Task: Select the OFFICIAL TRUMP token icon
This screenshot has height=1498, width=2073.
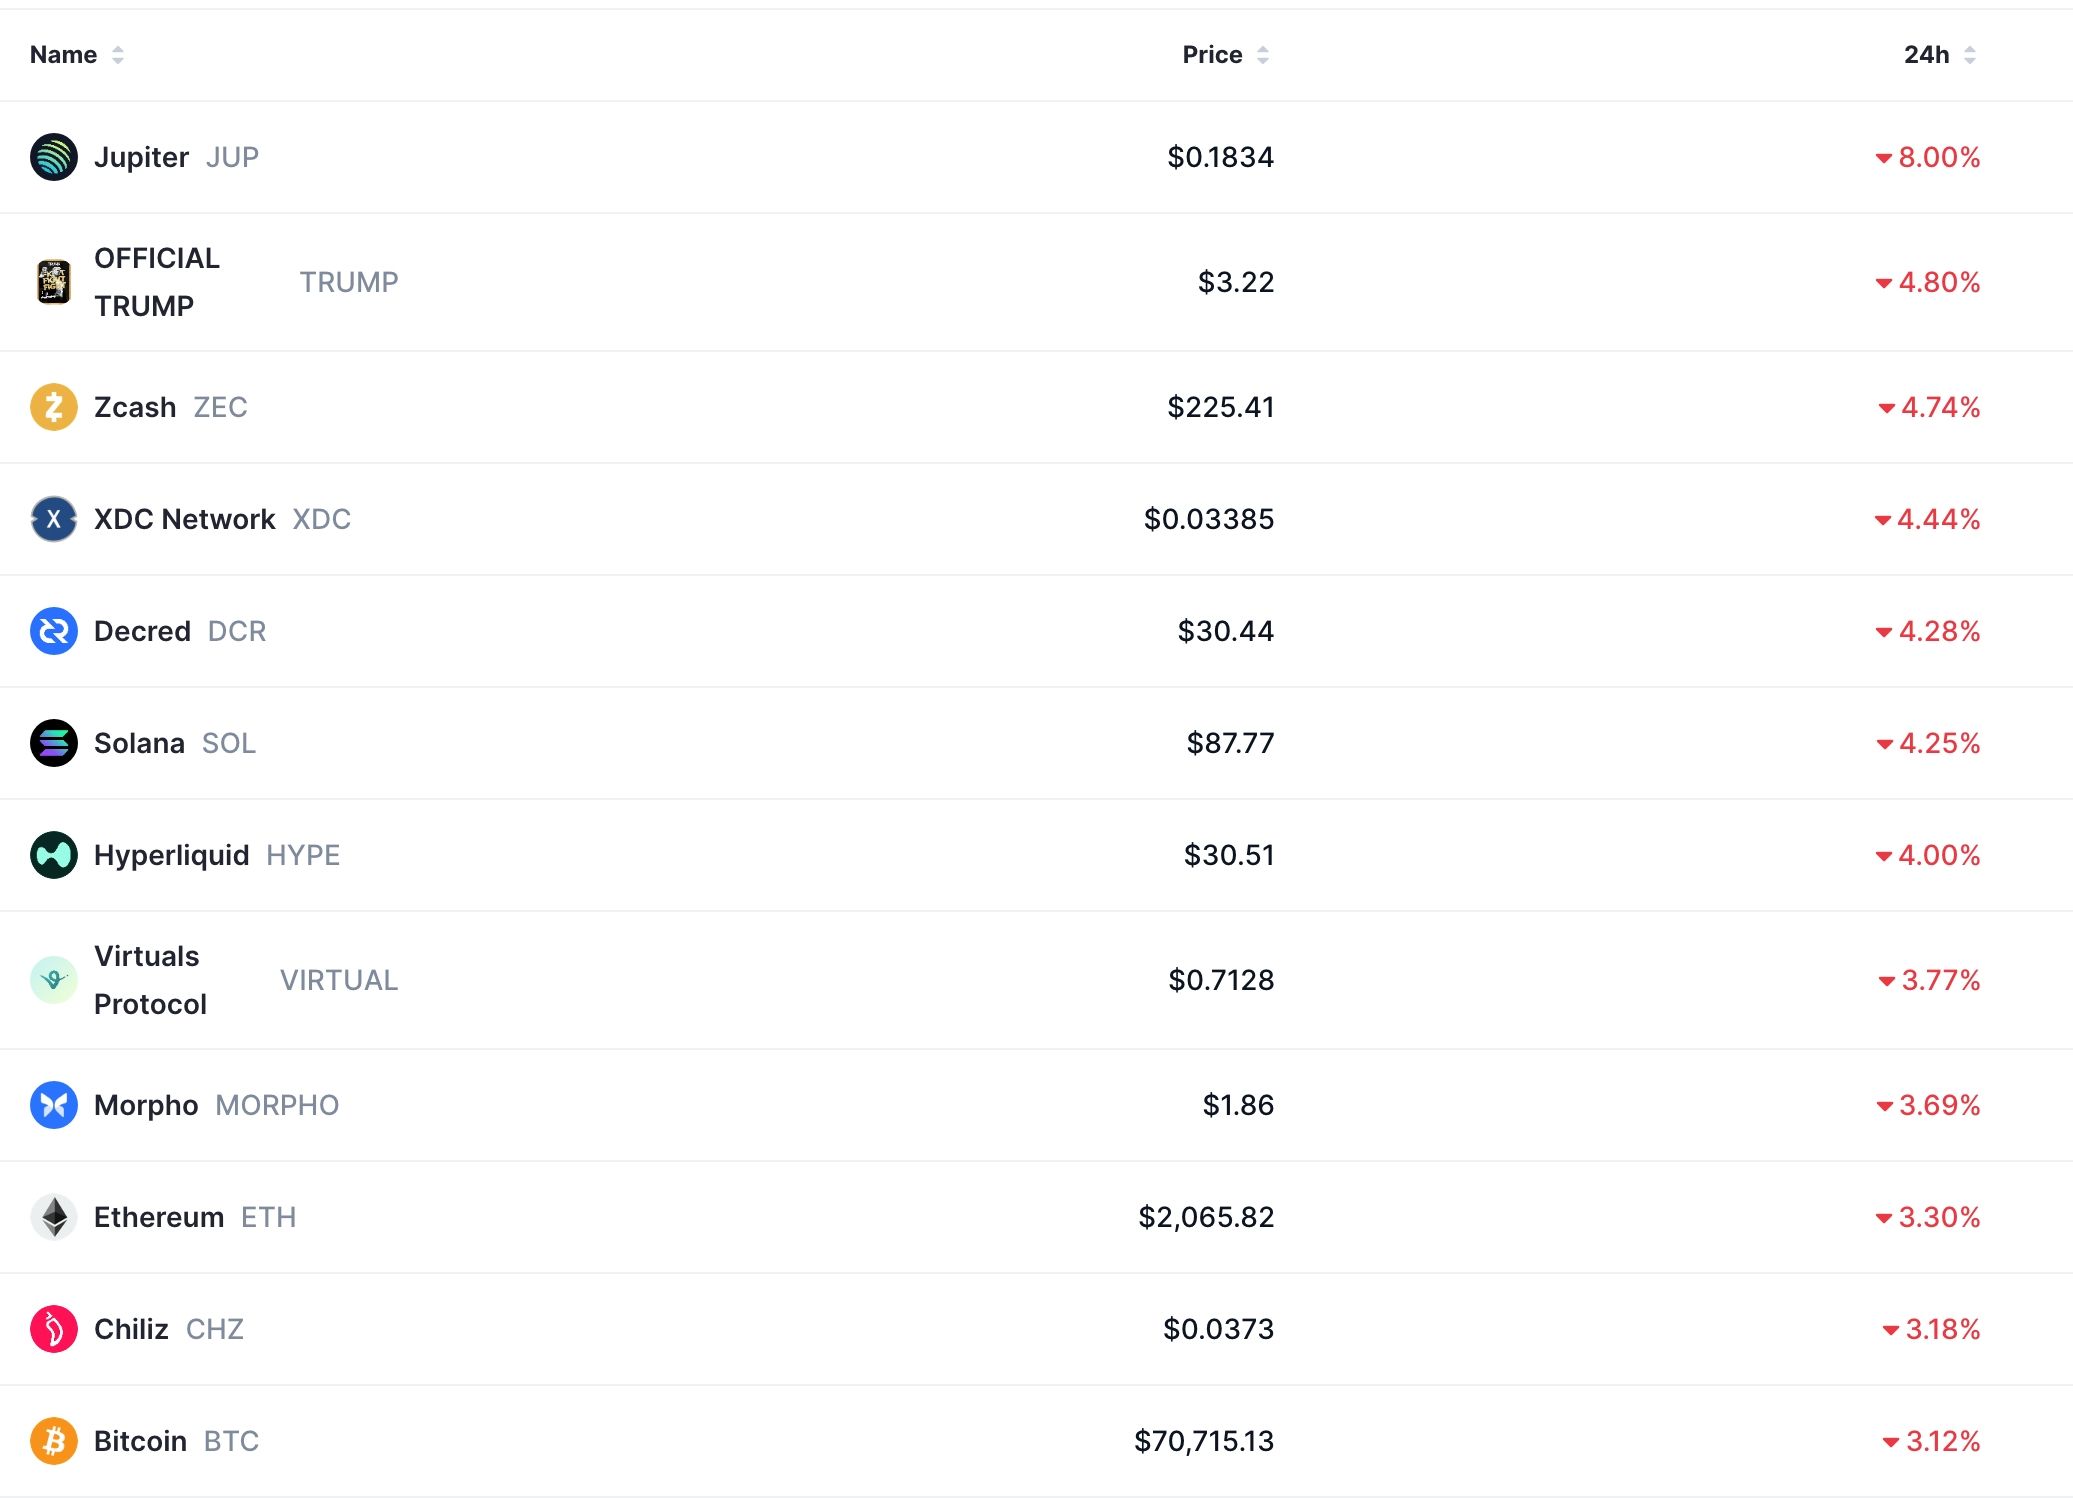Action: (55, 282)
